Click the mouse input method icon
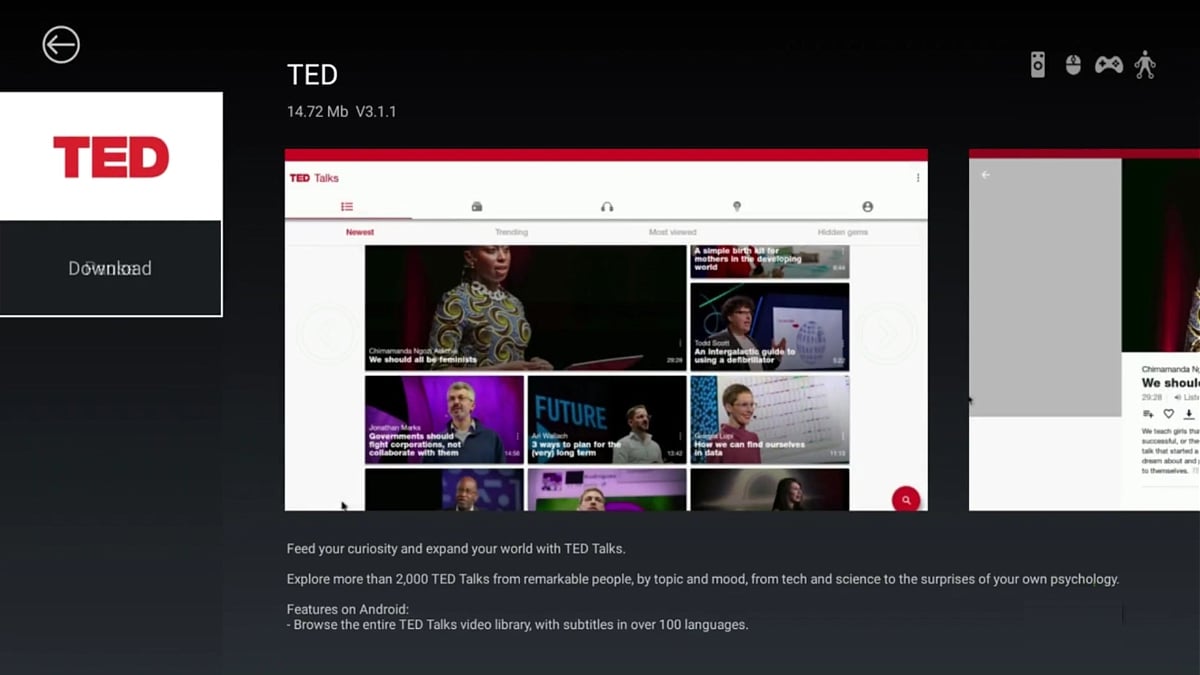 (1072, 64)
